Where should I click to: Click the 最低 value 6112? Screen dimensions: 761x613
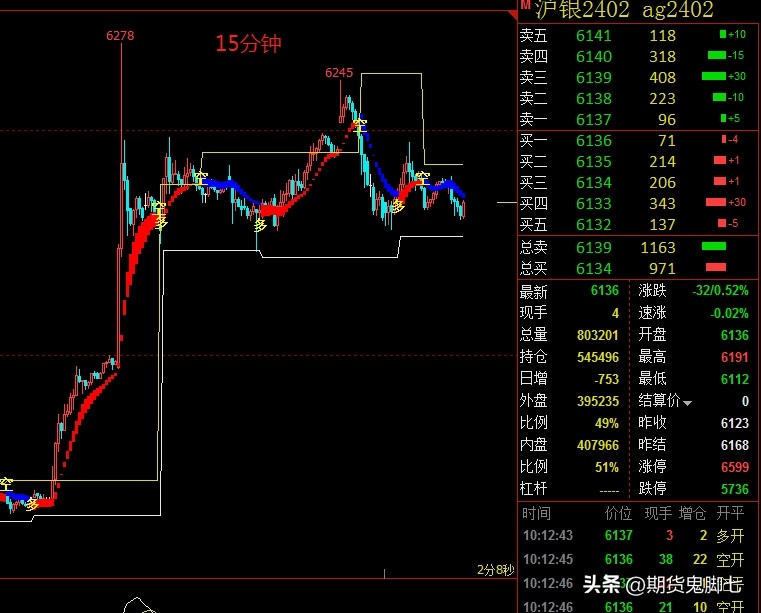click(x=735, y=379)
